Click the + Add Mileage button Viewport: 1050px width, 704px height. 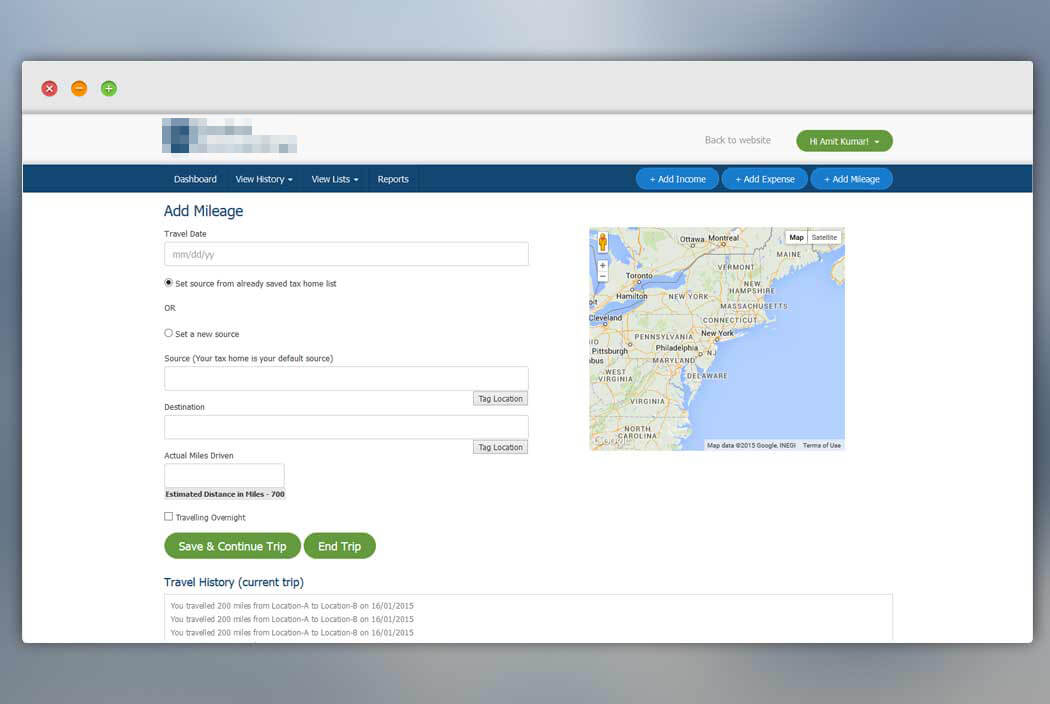(852, 180)
